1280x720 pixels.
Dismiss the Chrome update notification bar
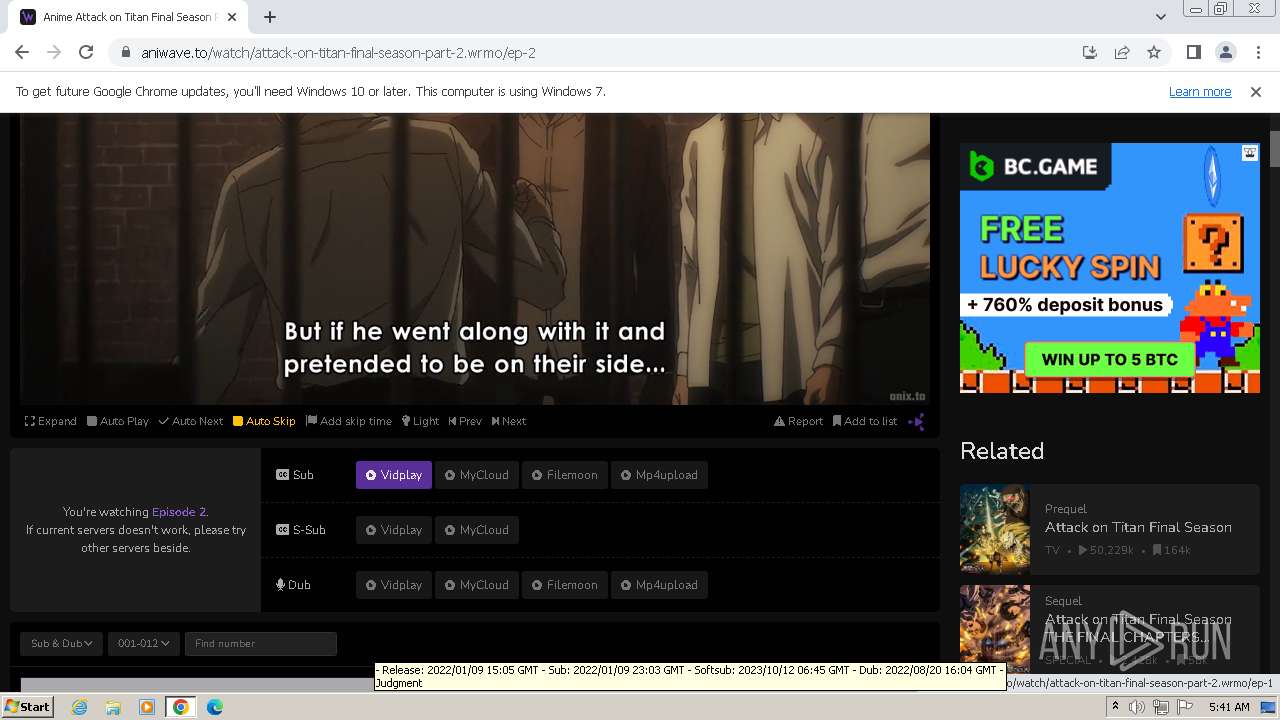(1256, 91)
